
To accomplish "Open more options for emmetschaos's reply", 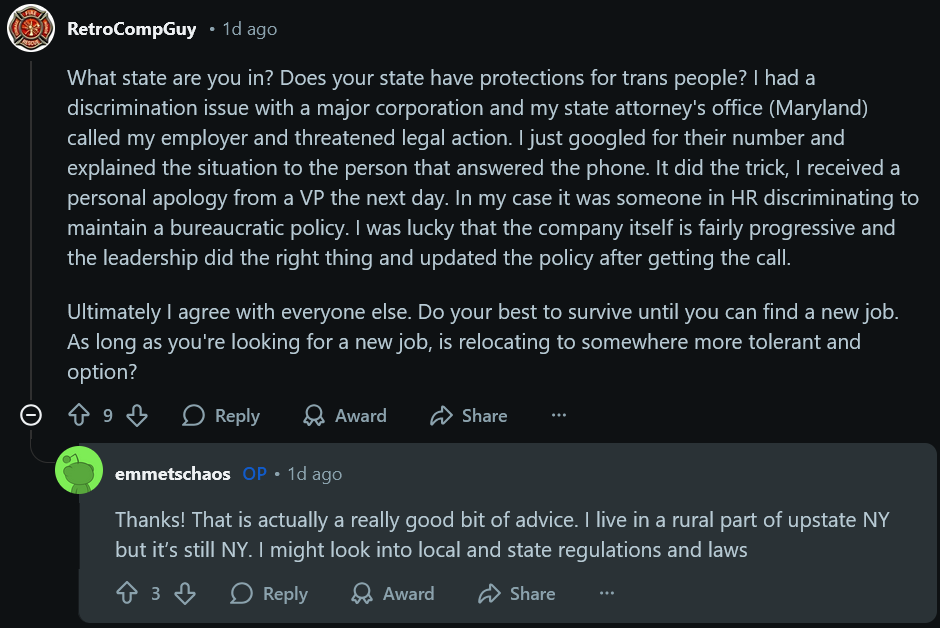I will tap(607, 593).
